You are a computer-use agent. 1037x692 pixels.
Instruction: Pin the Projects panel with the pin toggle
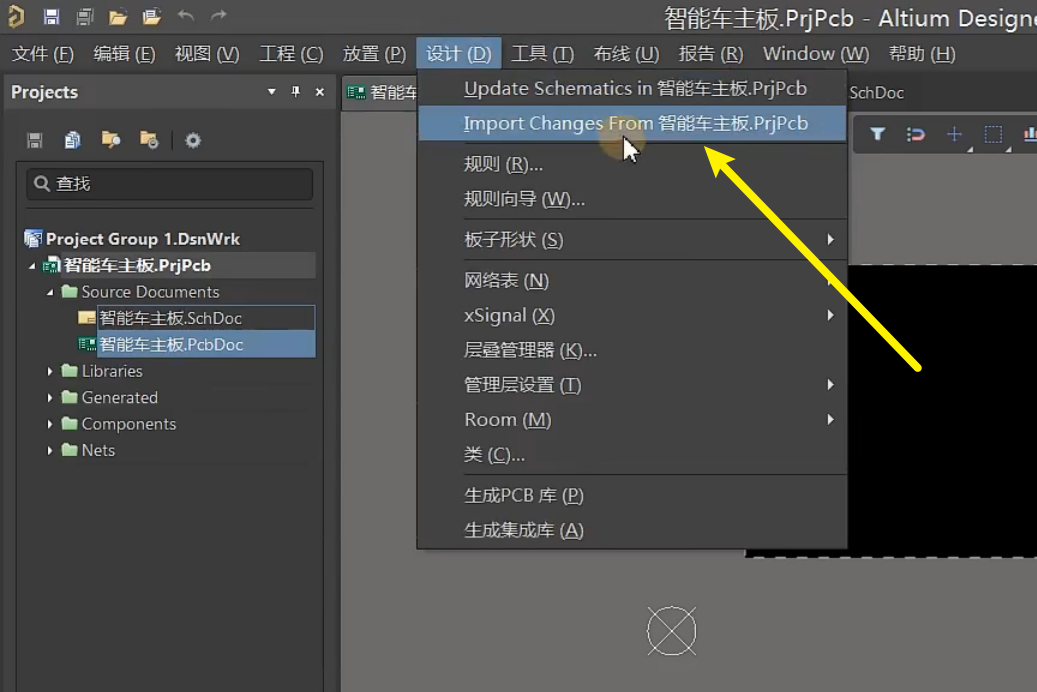tap(296, 92)
